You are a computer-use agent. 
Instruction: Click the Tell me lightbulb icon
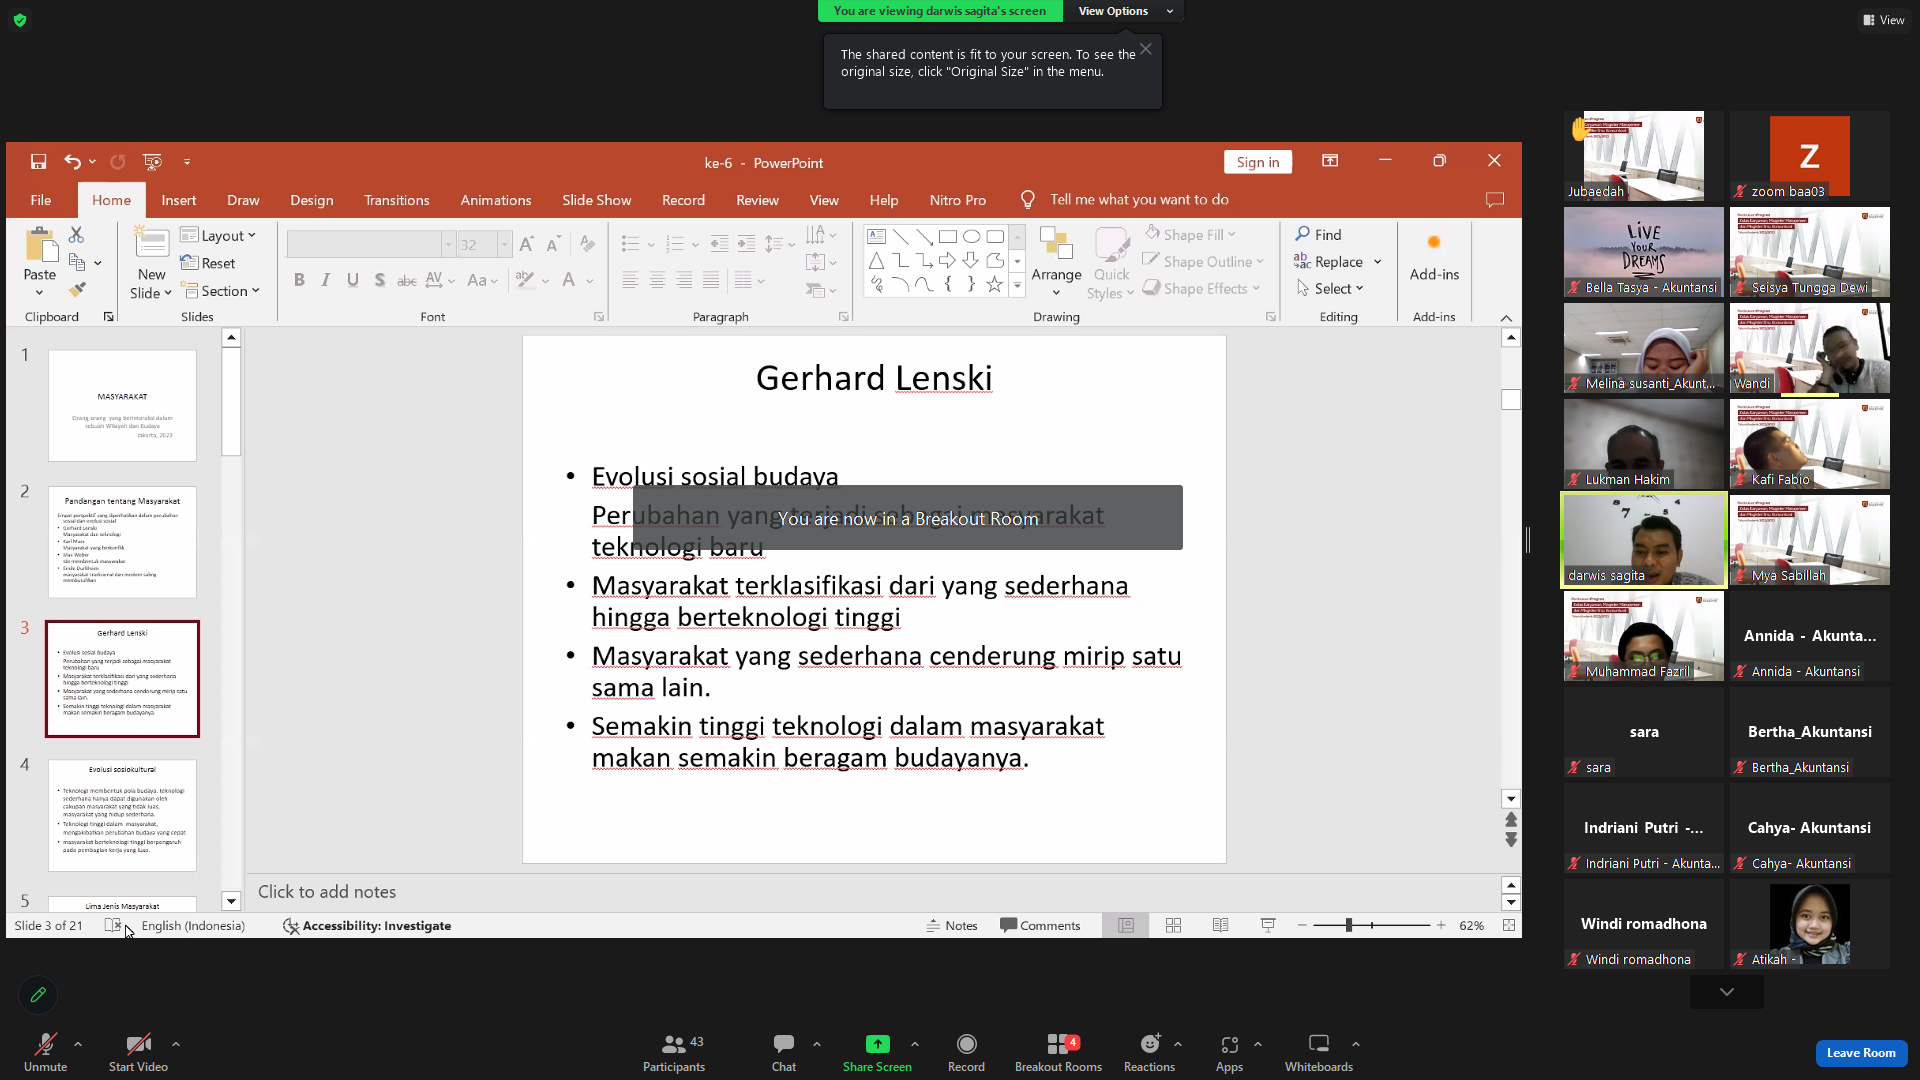point(1027,200)
